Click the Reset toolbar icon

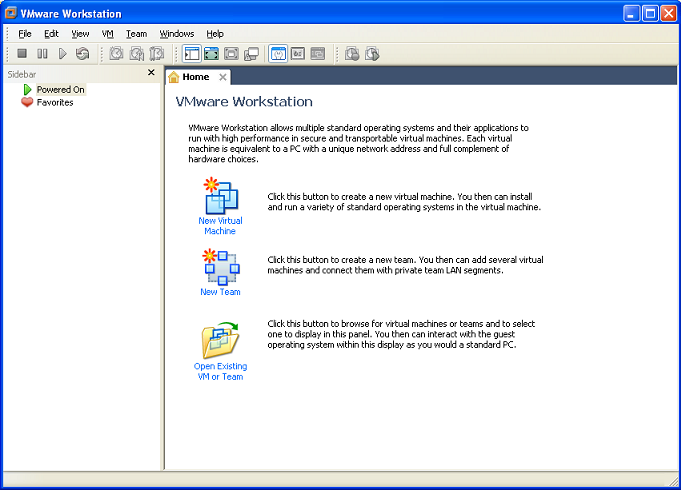(x=83, y=54)
